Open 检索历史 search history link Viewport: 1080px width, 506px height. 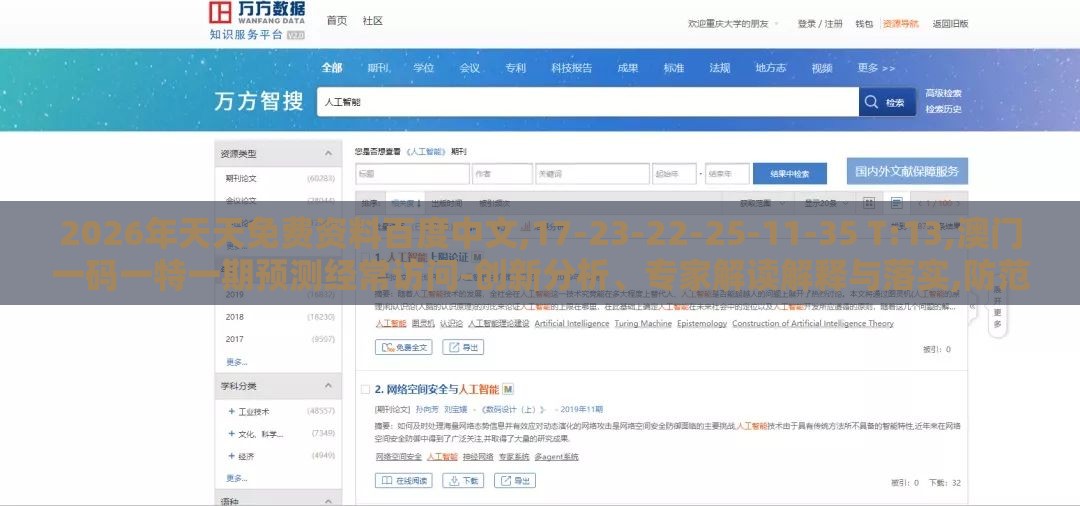(944, 109)
